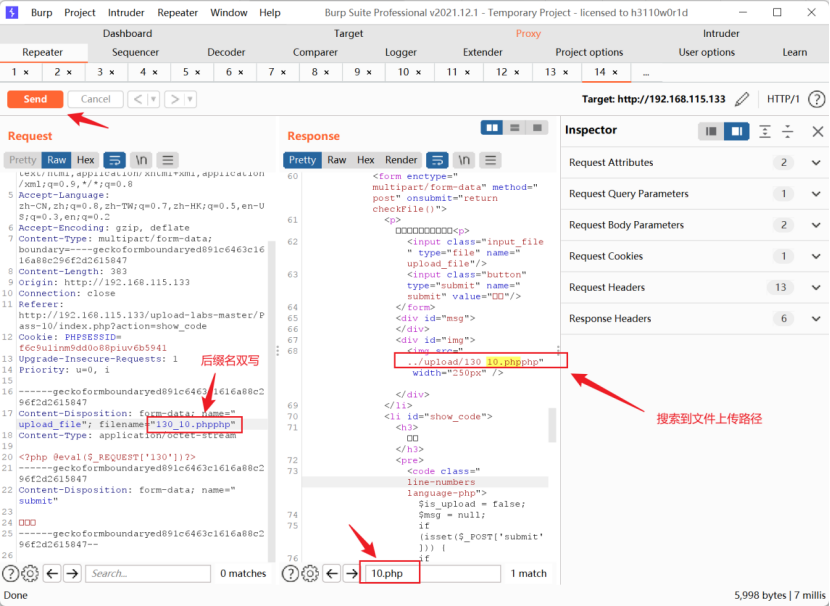Click the response pane vertical scrollbar
This screenshot has height=606, width=830.
pos(552,424)
